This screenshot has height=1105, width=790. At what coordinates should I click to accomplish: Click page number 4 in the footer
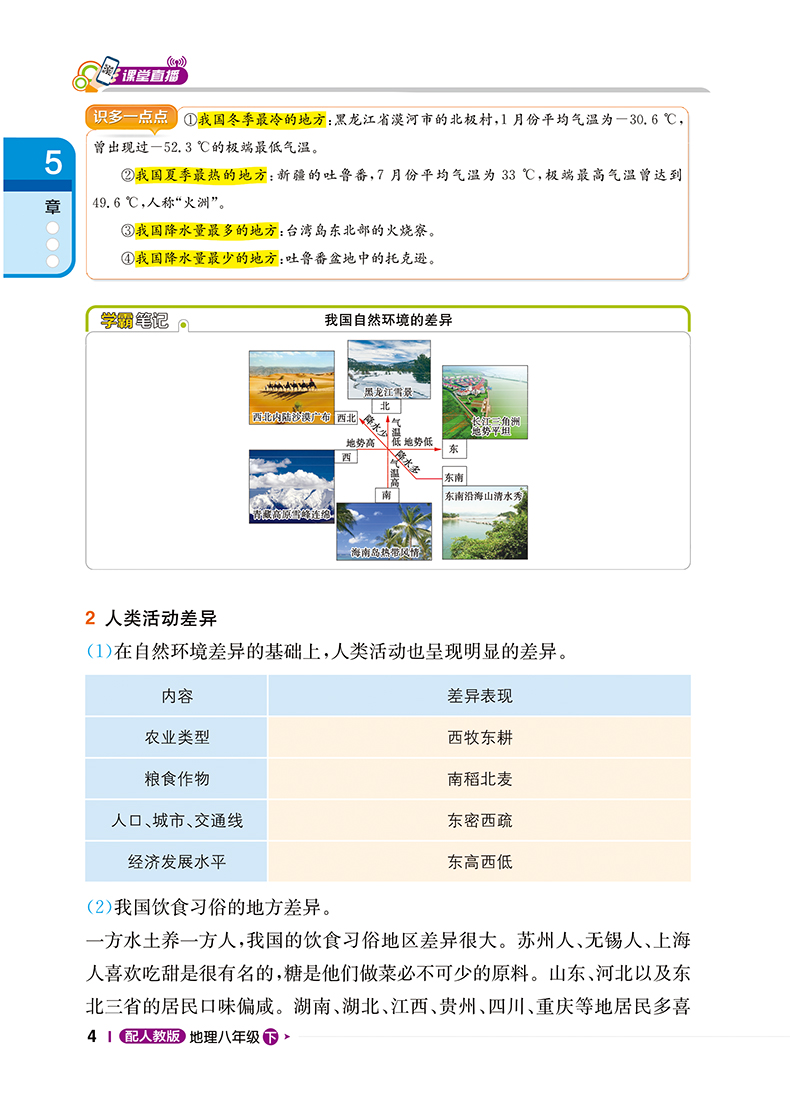click(92, 1037)
